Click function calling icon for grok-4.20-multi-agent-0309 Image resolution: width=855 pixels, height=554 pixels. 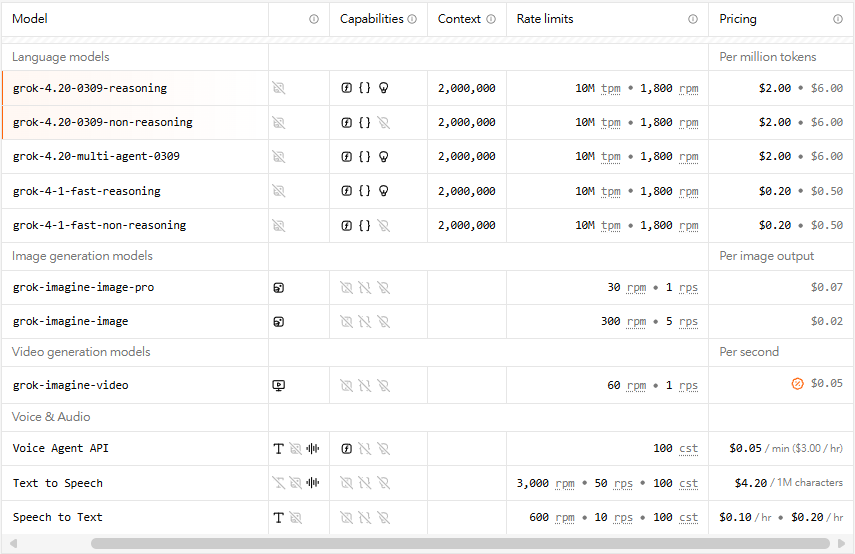pos(347,157)
